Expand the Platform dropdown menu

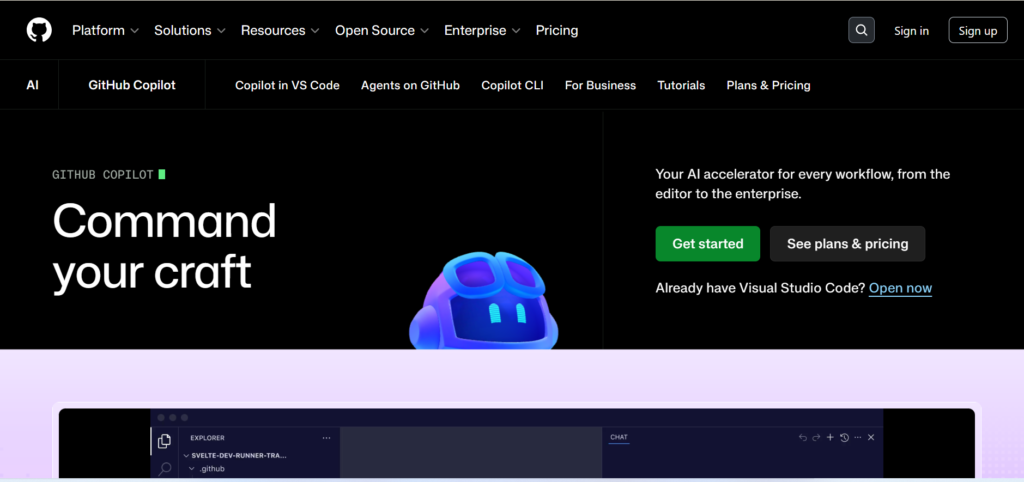click(x=106, y=30)
